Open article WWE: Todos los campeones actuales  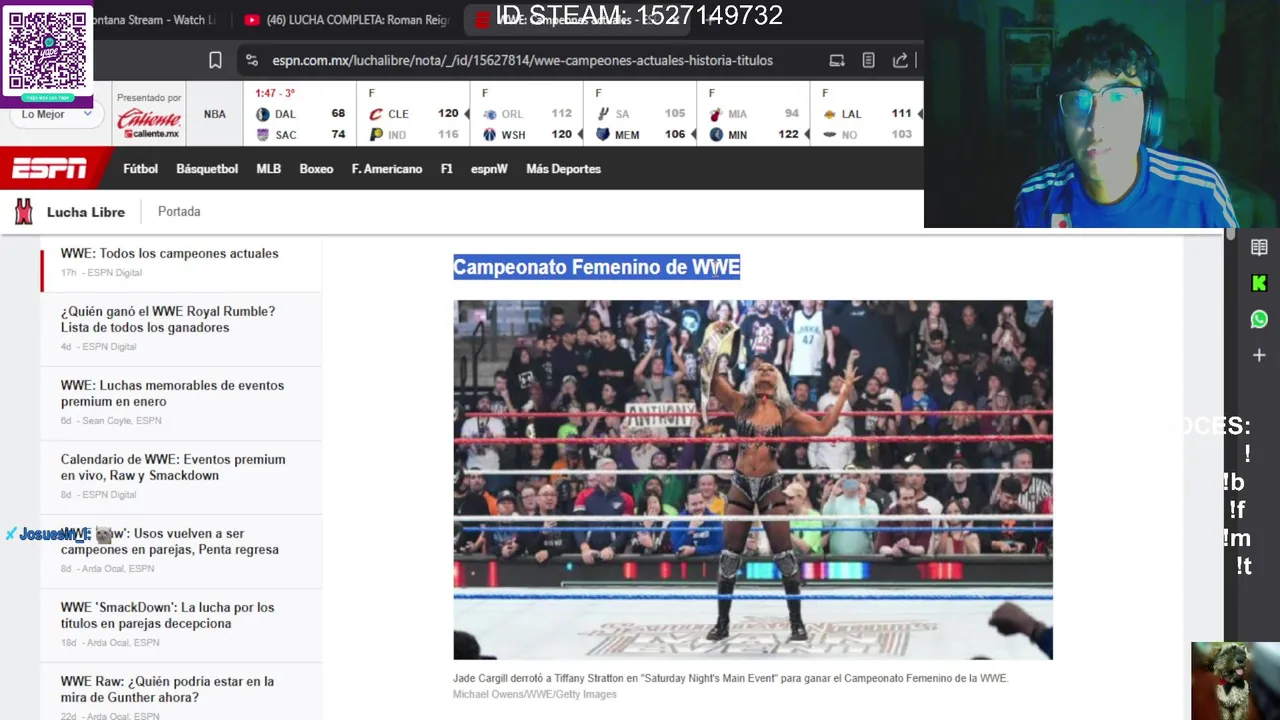169,253
